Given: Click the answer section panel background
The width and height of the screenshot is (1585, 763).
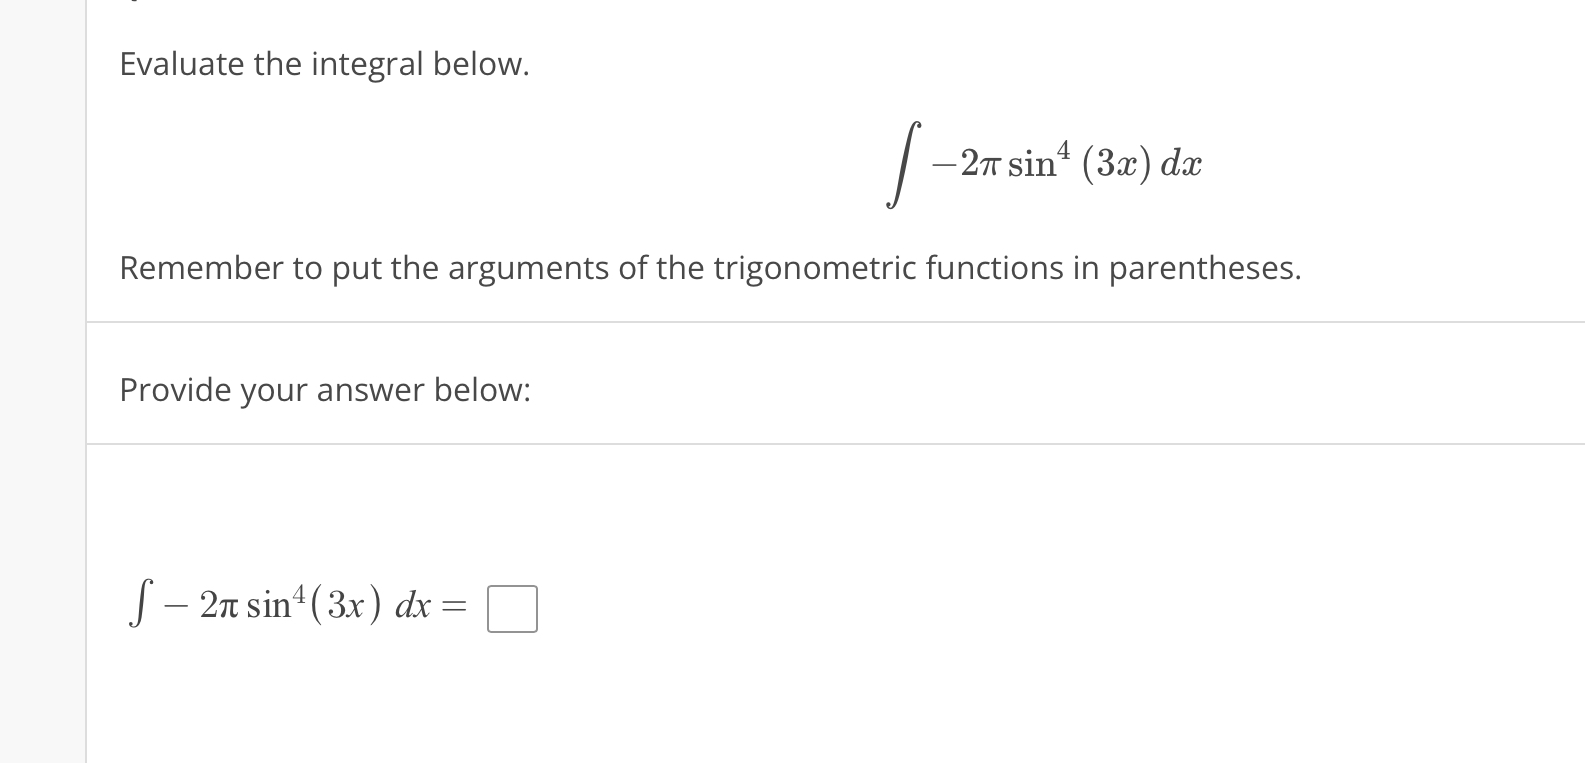Looking at the screenshot, I should point(900,600).
